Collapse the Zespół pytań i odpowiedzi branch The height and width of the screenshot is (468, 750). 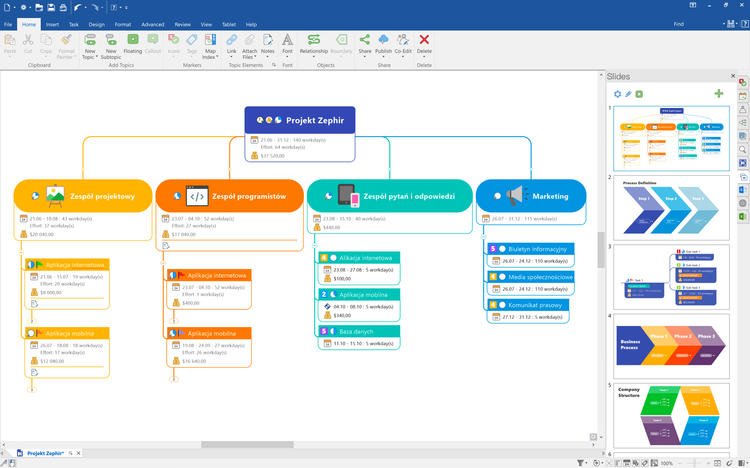click(x=314, y=245)
